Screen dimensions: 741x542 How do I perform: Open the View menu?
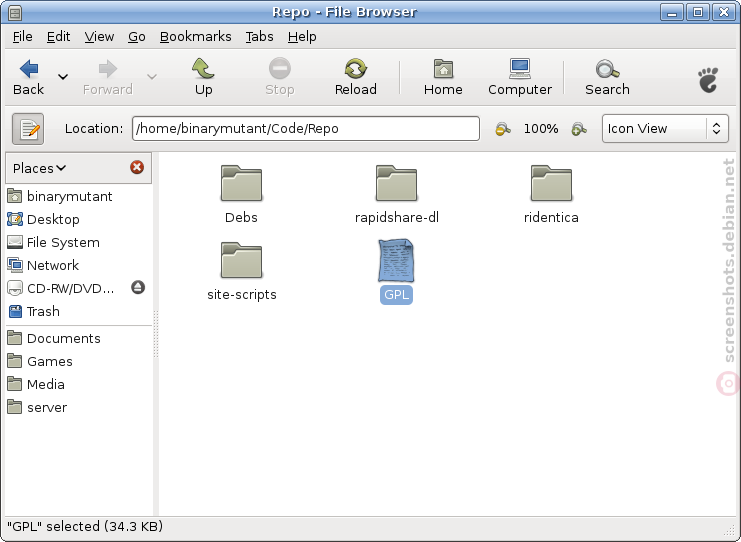pyautogui.click(x=99, y=36)
